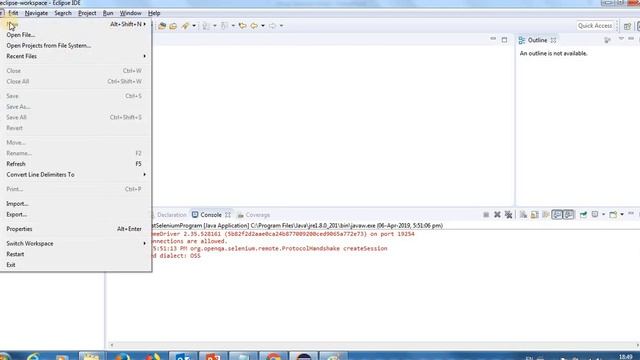
Task: Open the New submenu in File menu
Action: point(76,24)
